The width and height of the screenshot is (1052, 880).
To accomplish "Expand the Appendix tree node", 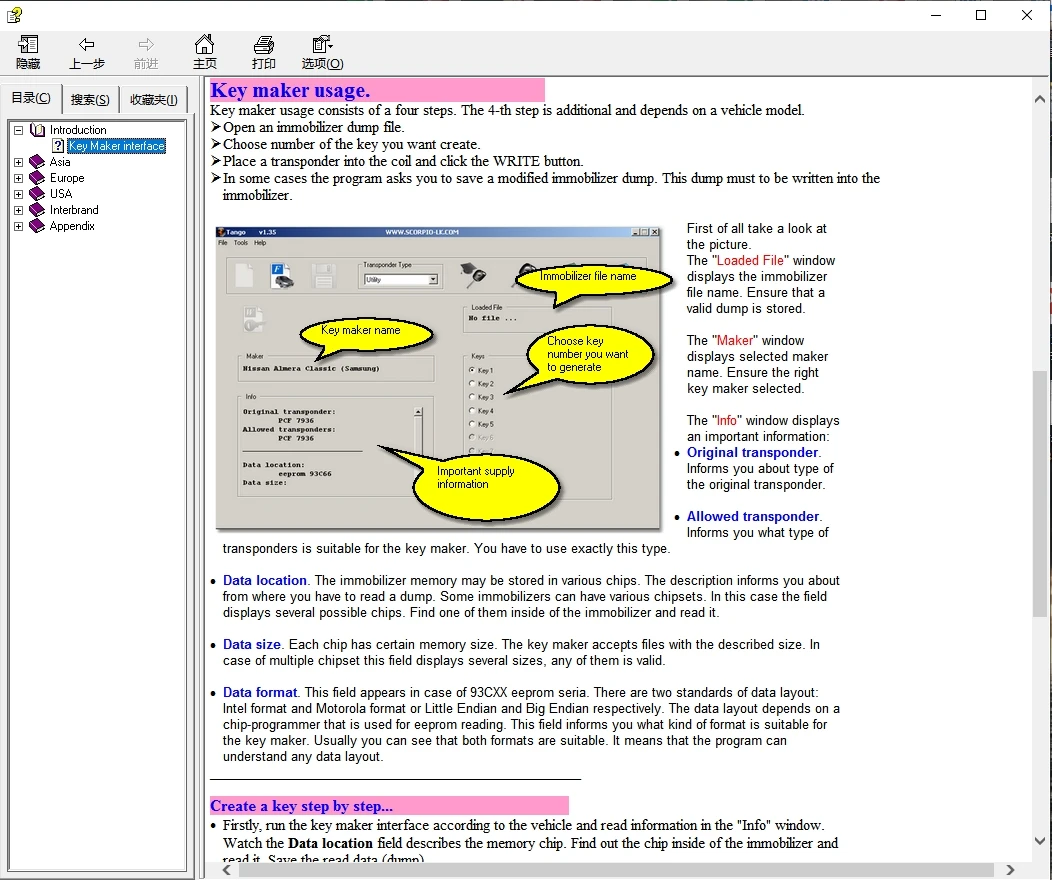I will (x=18, y=226).
